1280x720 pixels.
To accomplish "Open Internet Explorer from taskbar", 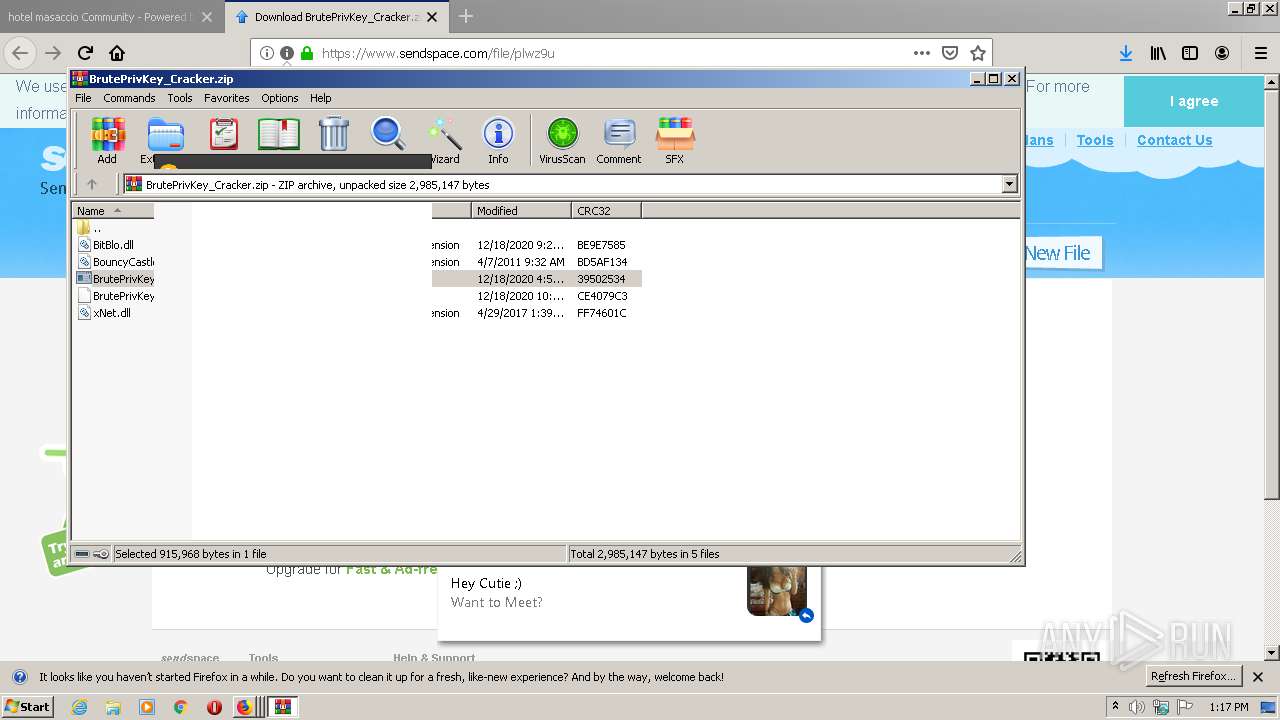I will point(79,707).
